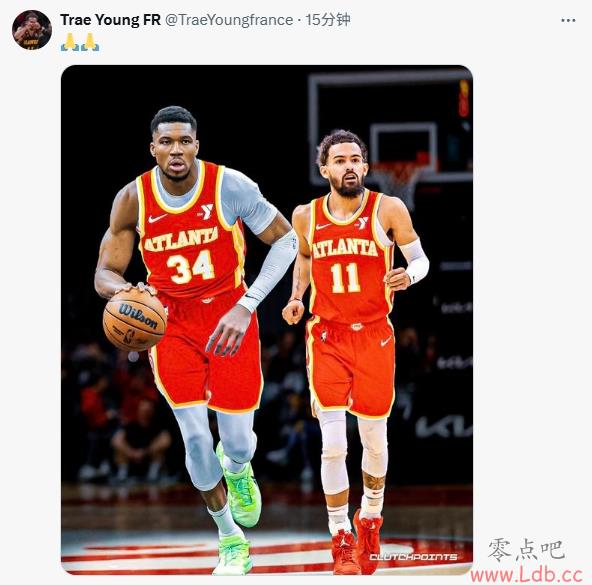The image size is (592, 585).
Task: Open the @TraeYoungfrance handle link
Action: point(229,20)
